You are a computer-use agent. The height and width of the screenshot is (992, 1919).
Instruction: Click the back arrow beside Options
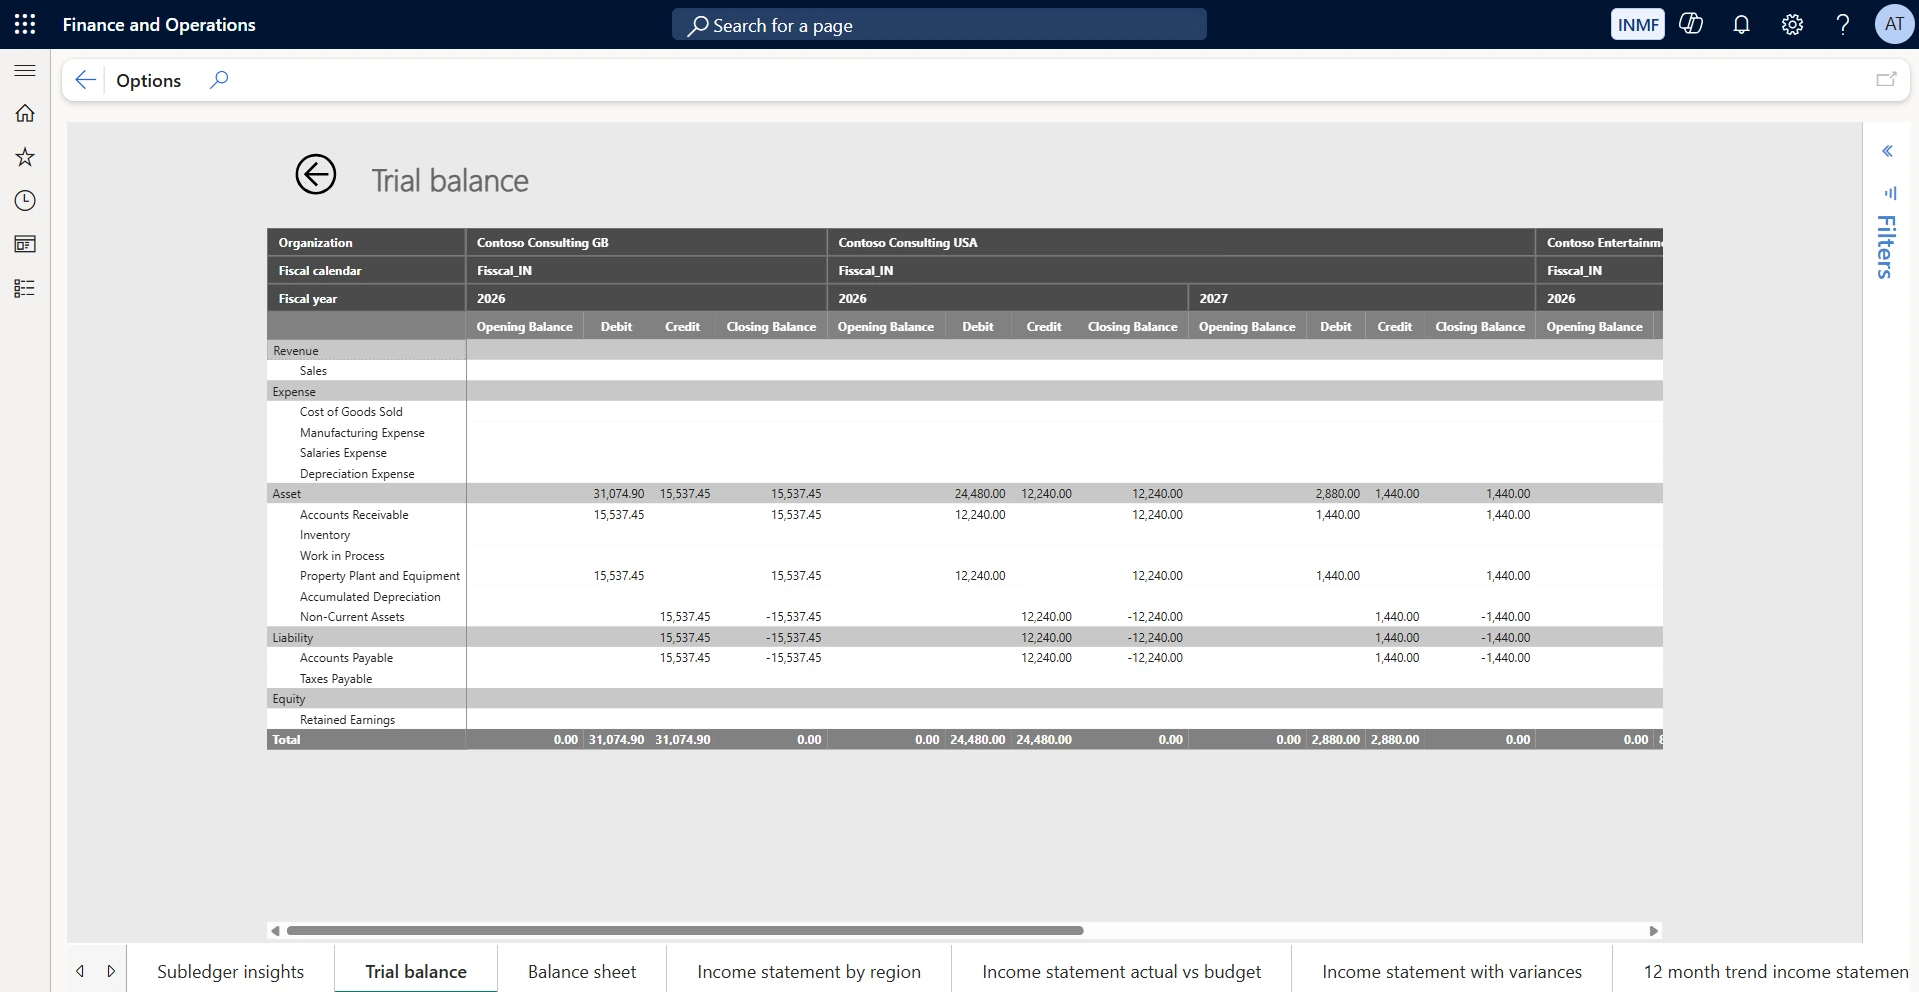(x=85, y=80)
